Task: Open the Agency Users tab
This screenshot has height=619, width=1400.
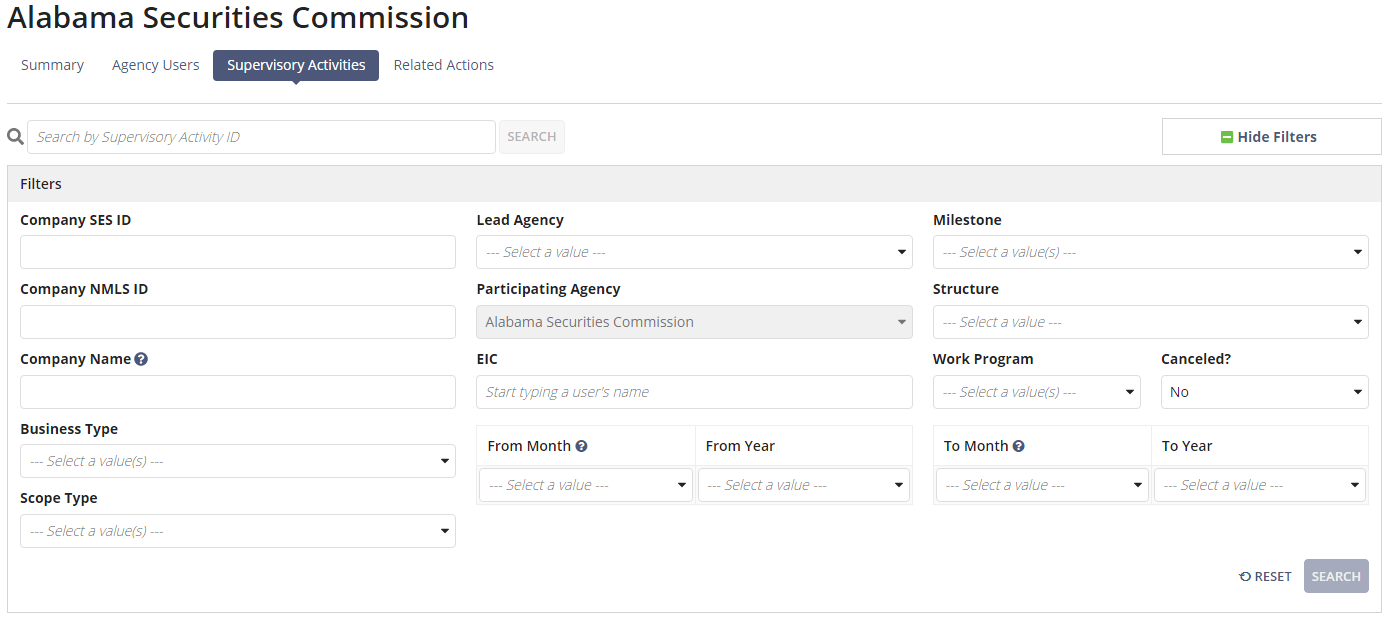Action: pos(155,64)
